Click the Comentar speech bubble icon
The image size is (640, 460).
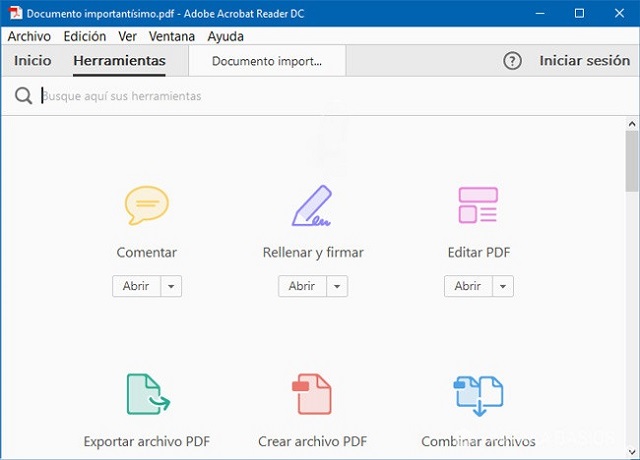(x=147, y=205)
